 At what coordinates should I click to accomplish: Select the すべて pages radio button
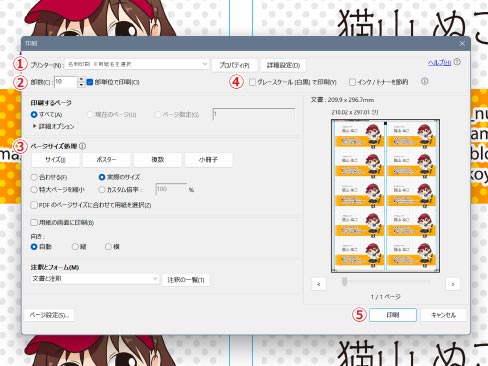(x=34, y=115)
